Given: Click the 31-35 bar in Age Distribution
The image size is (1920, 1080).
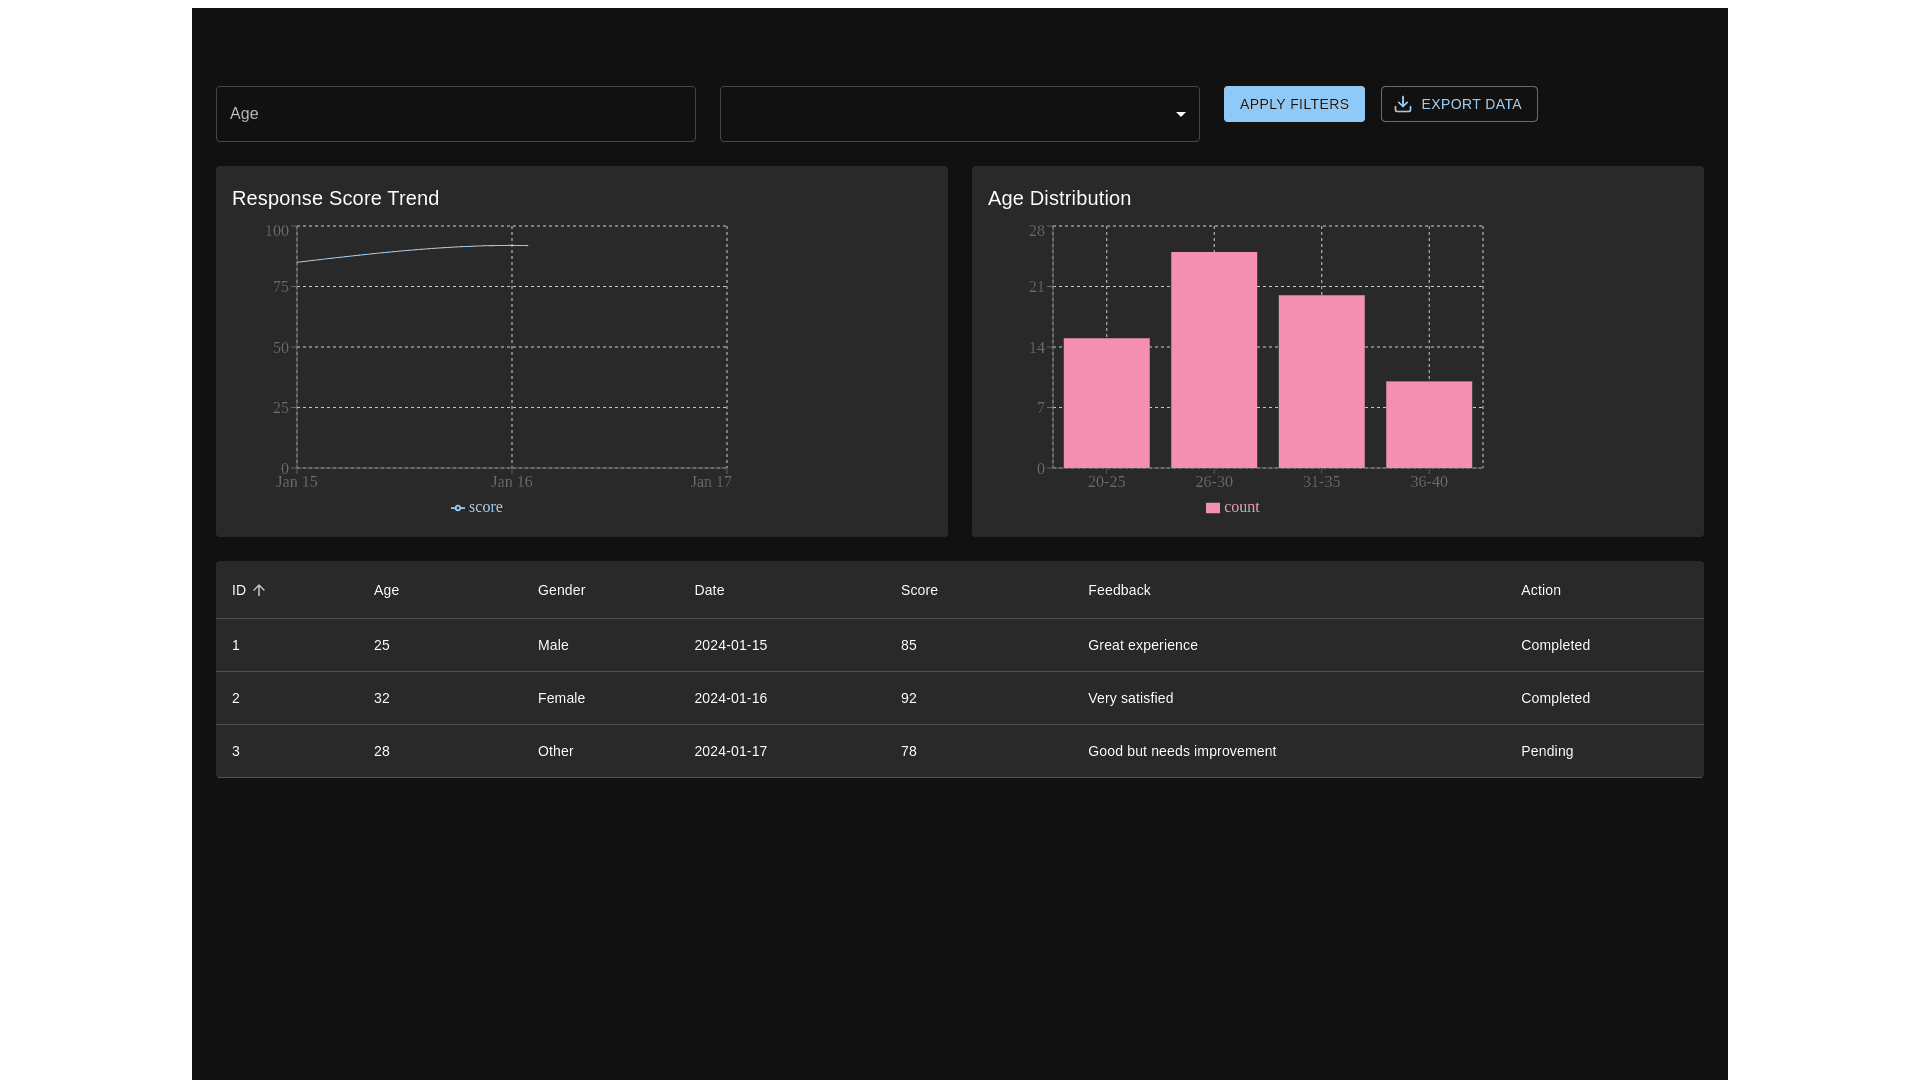Looking at the screenshot, I should coord(1321,382).
